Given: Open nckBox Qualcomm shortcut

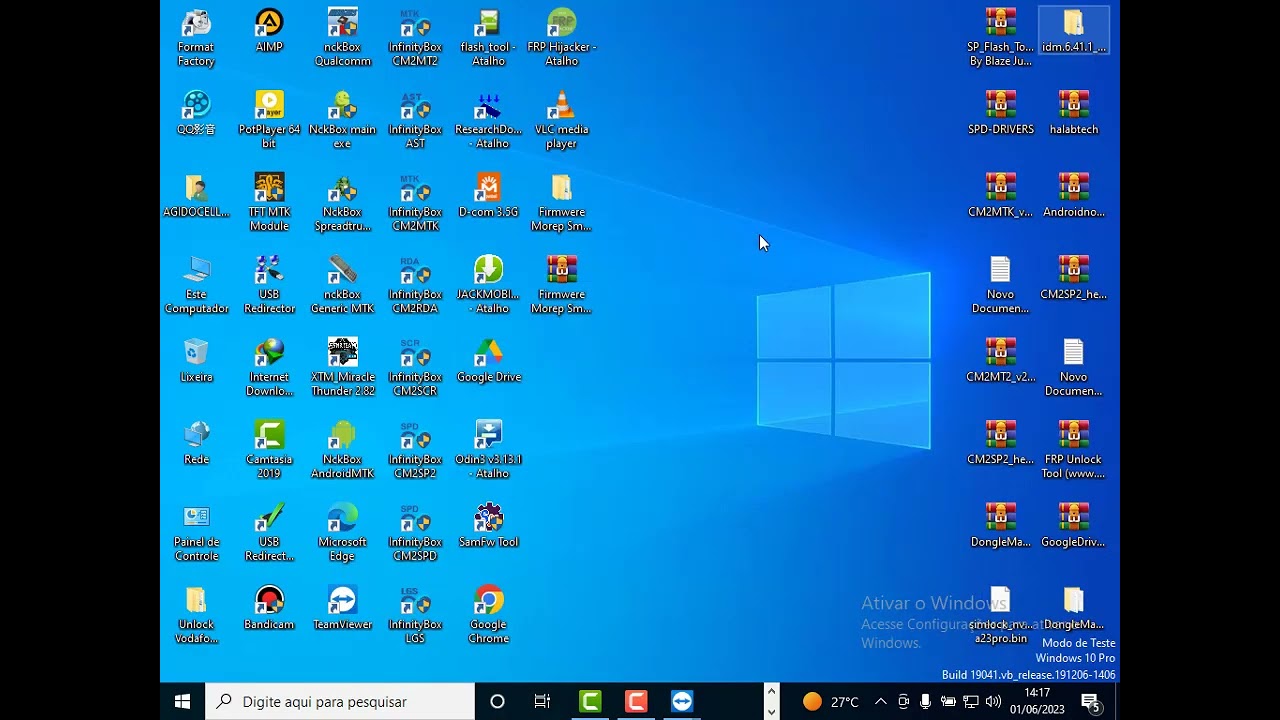Looking at the screenshot, I should click(342, 38).
